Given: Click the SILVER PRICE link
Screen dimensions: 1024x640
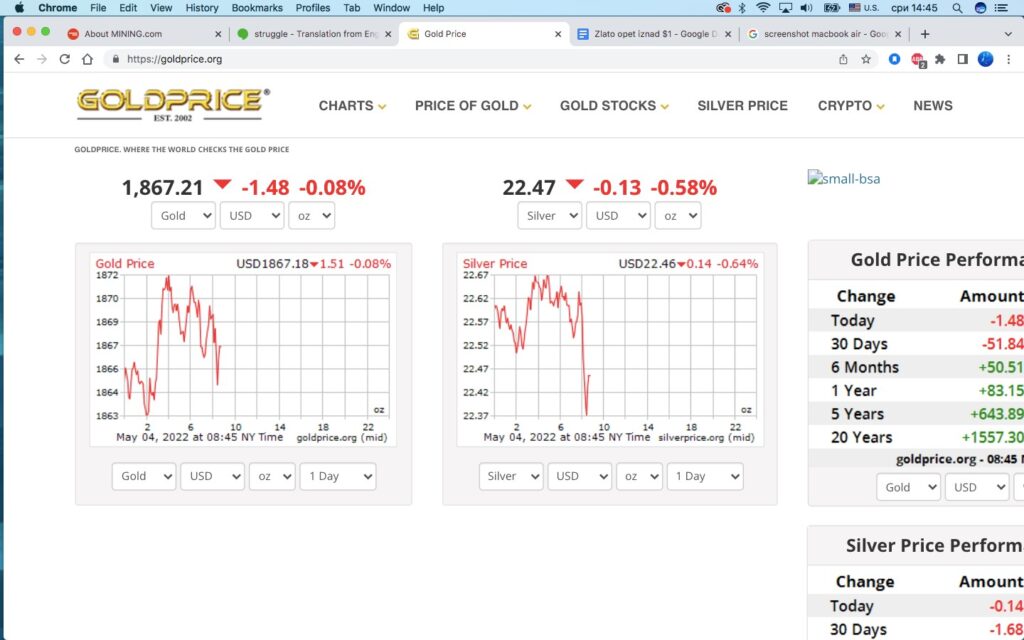Looking at the screenshot, I should [x=742, y=106].
